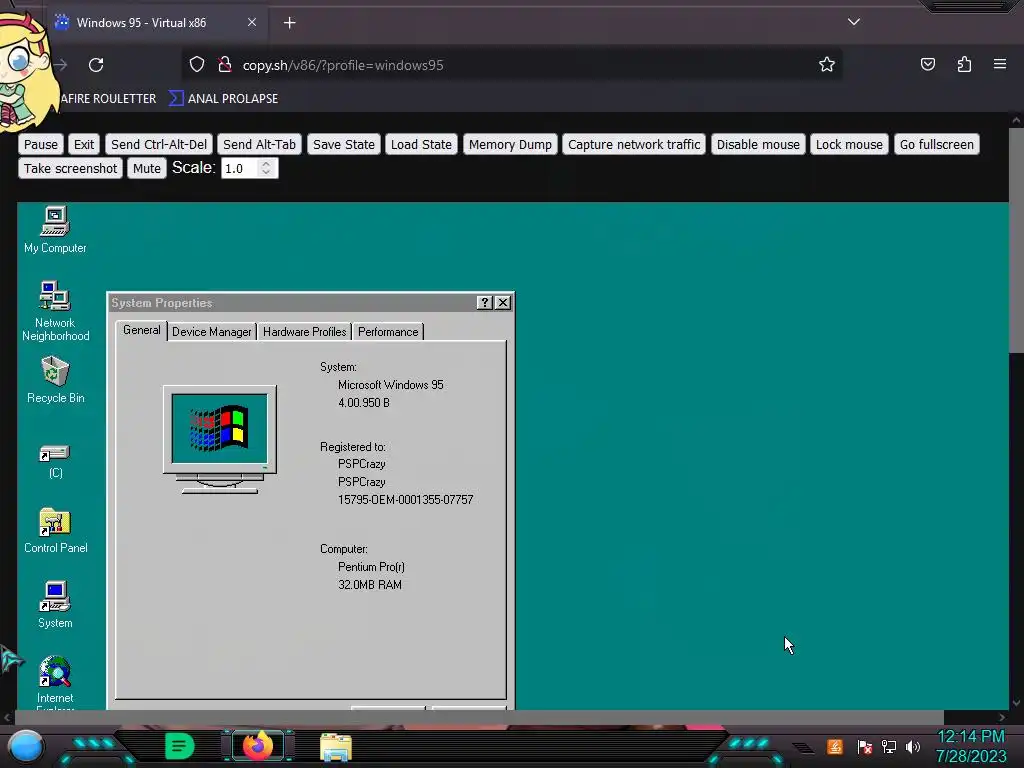
Task: Select the Windows 95 - Virtual x86 tab
Action: (x=155, y=23)
